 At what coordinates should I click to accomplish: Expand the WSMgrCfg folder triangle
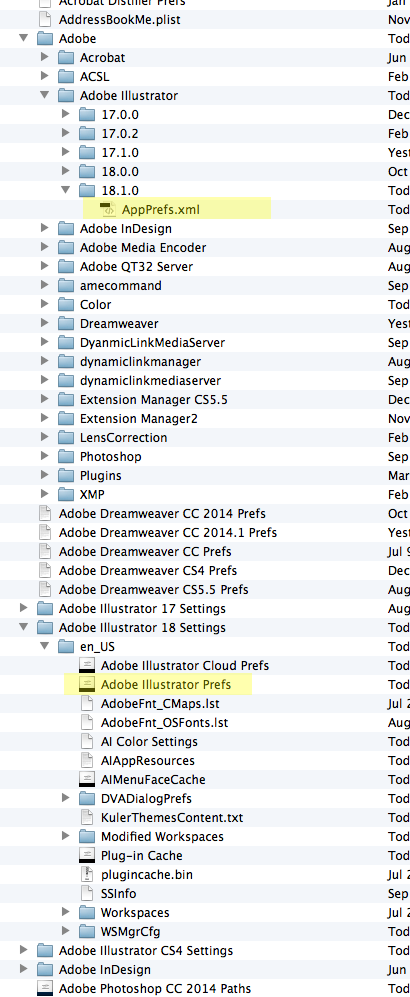(65, 931)
